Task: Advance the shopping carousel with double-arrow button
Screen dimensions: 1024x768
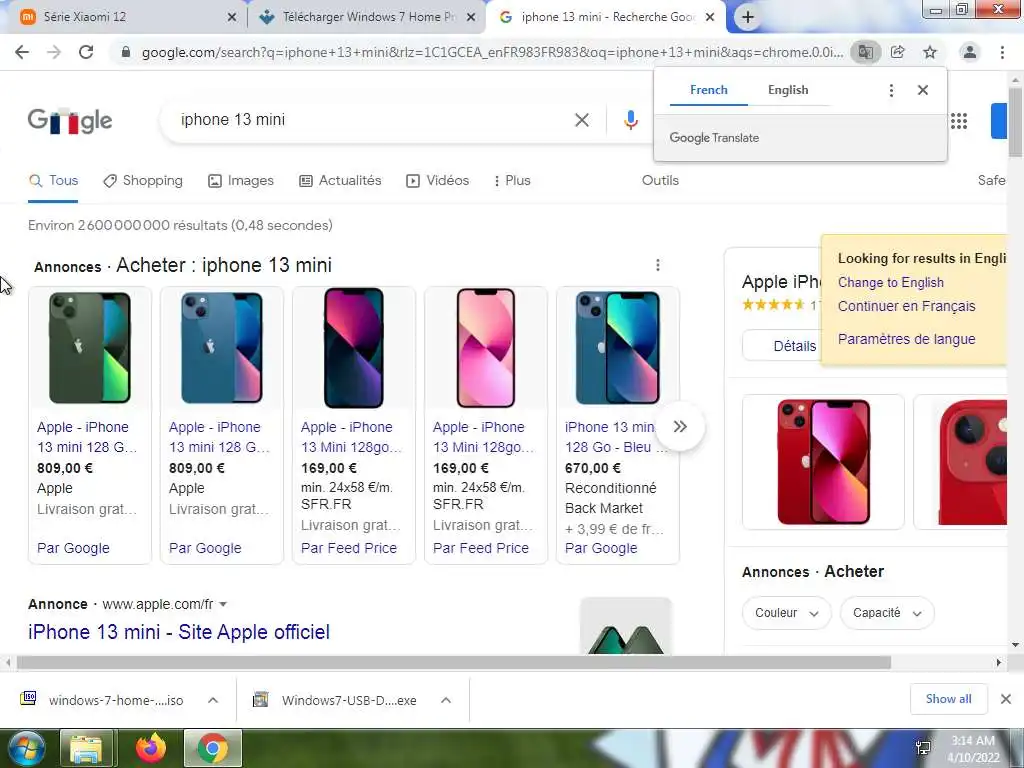Action: [680, 426]
